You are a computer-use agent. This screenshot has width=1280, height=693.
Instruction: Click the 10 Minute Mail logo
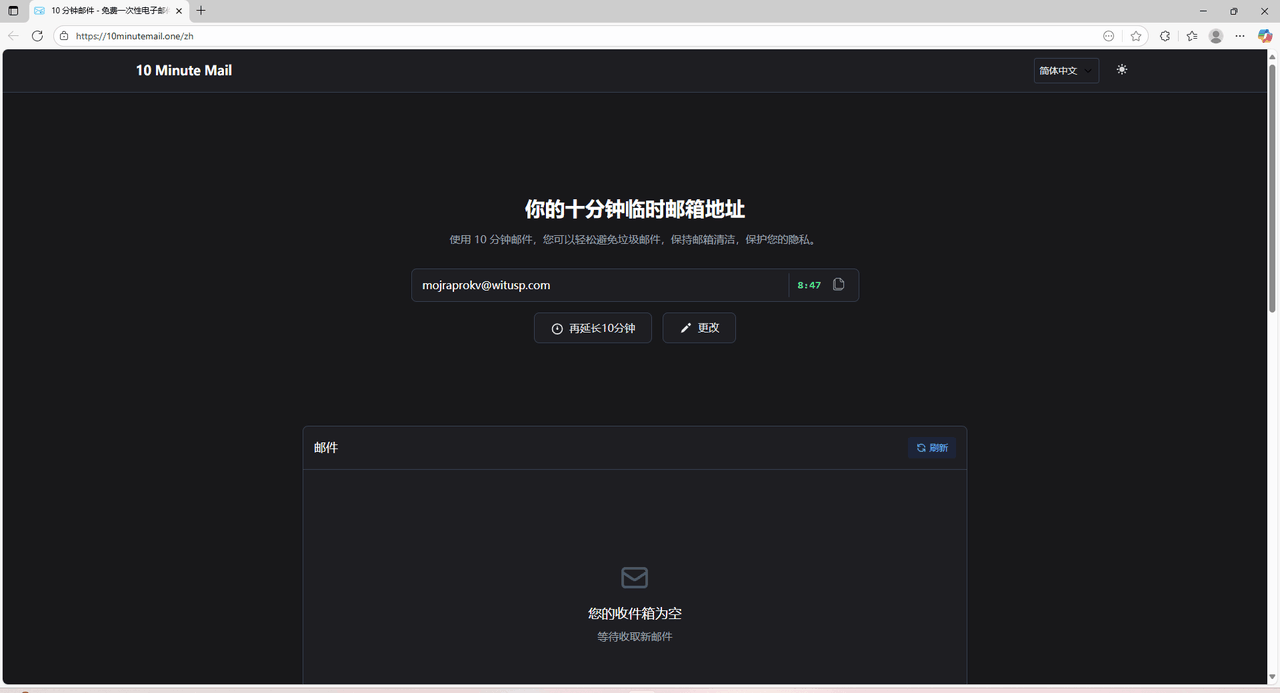pyautogui.click(x=184, y=70)
